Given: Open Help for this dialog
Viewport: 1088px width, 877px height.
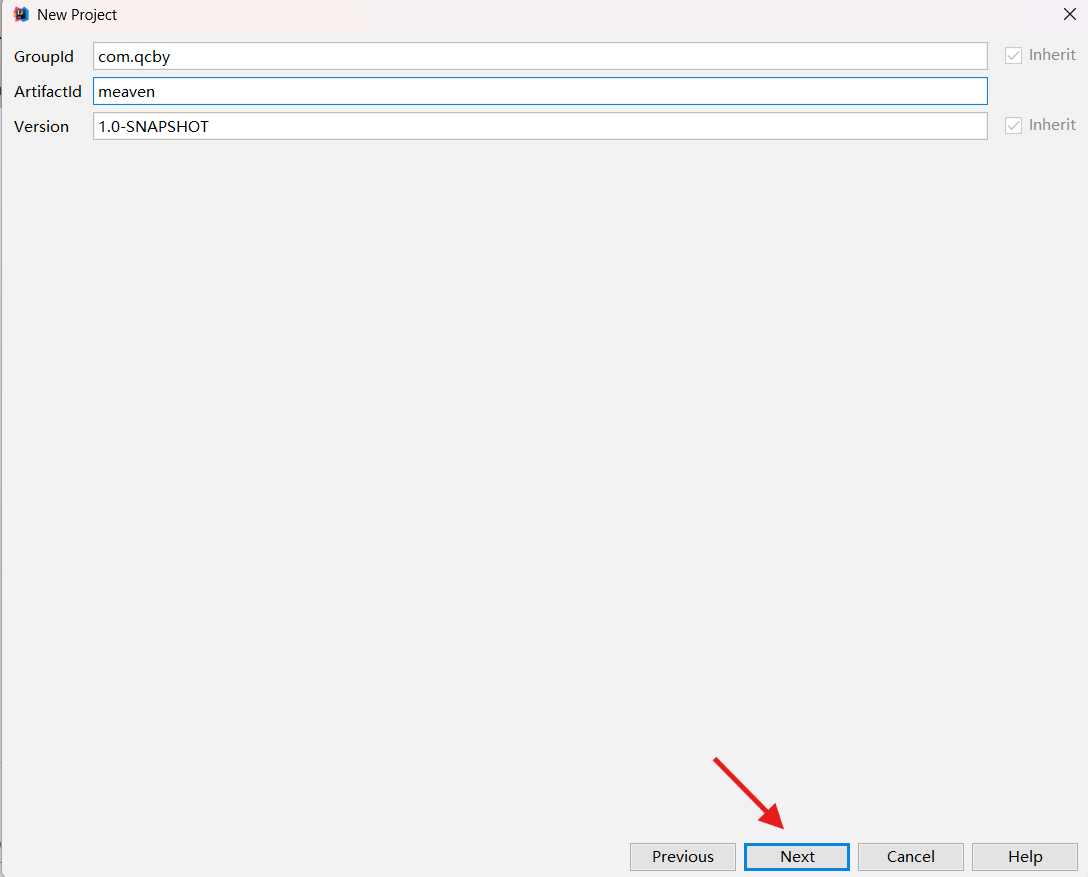Looking at the screenshot, I should pyautogui.click(x=1025, y=857).
